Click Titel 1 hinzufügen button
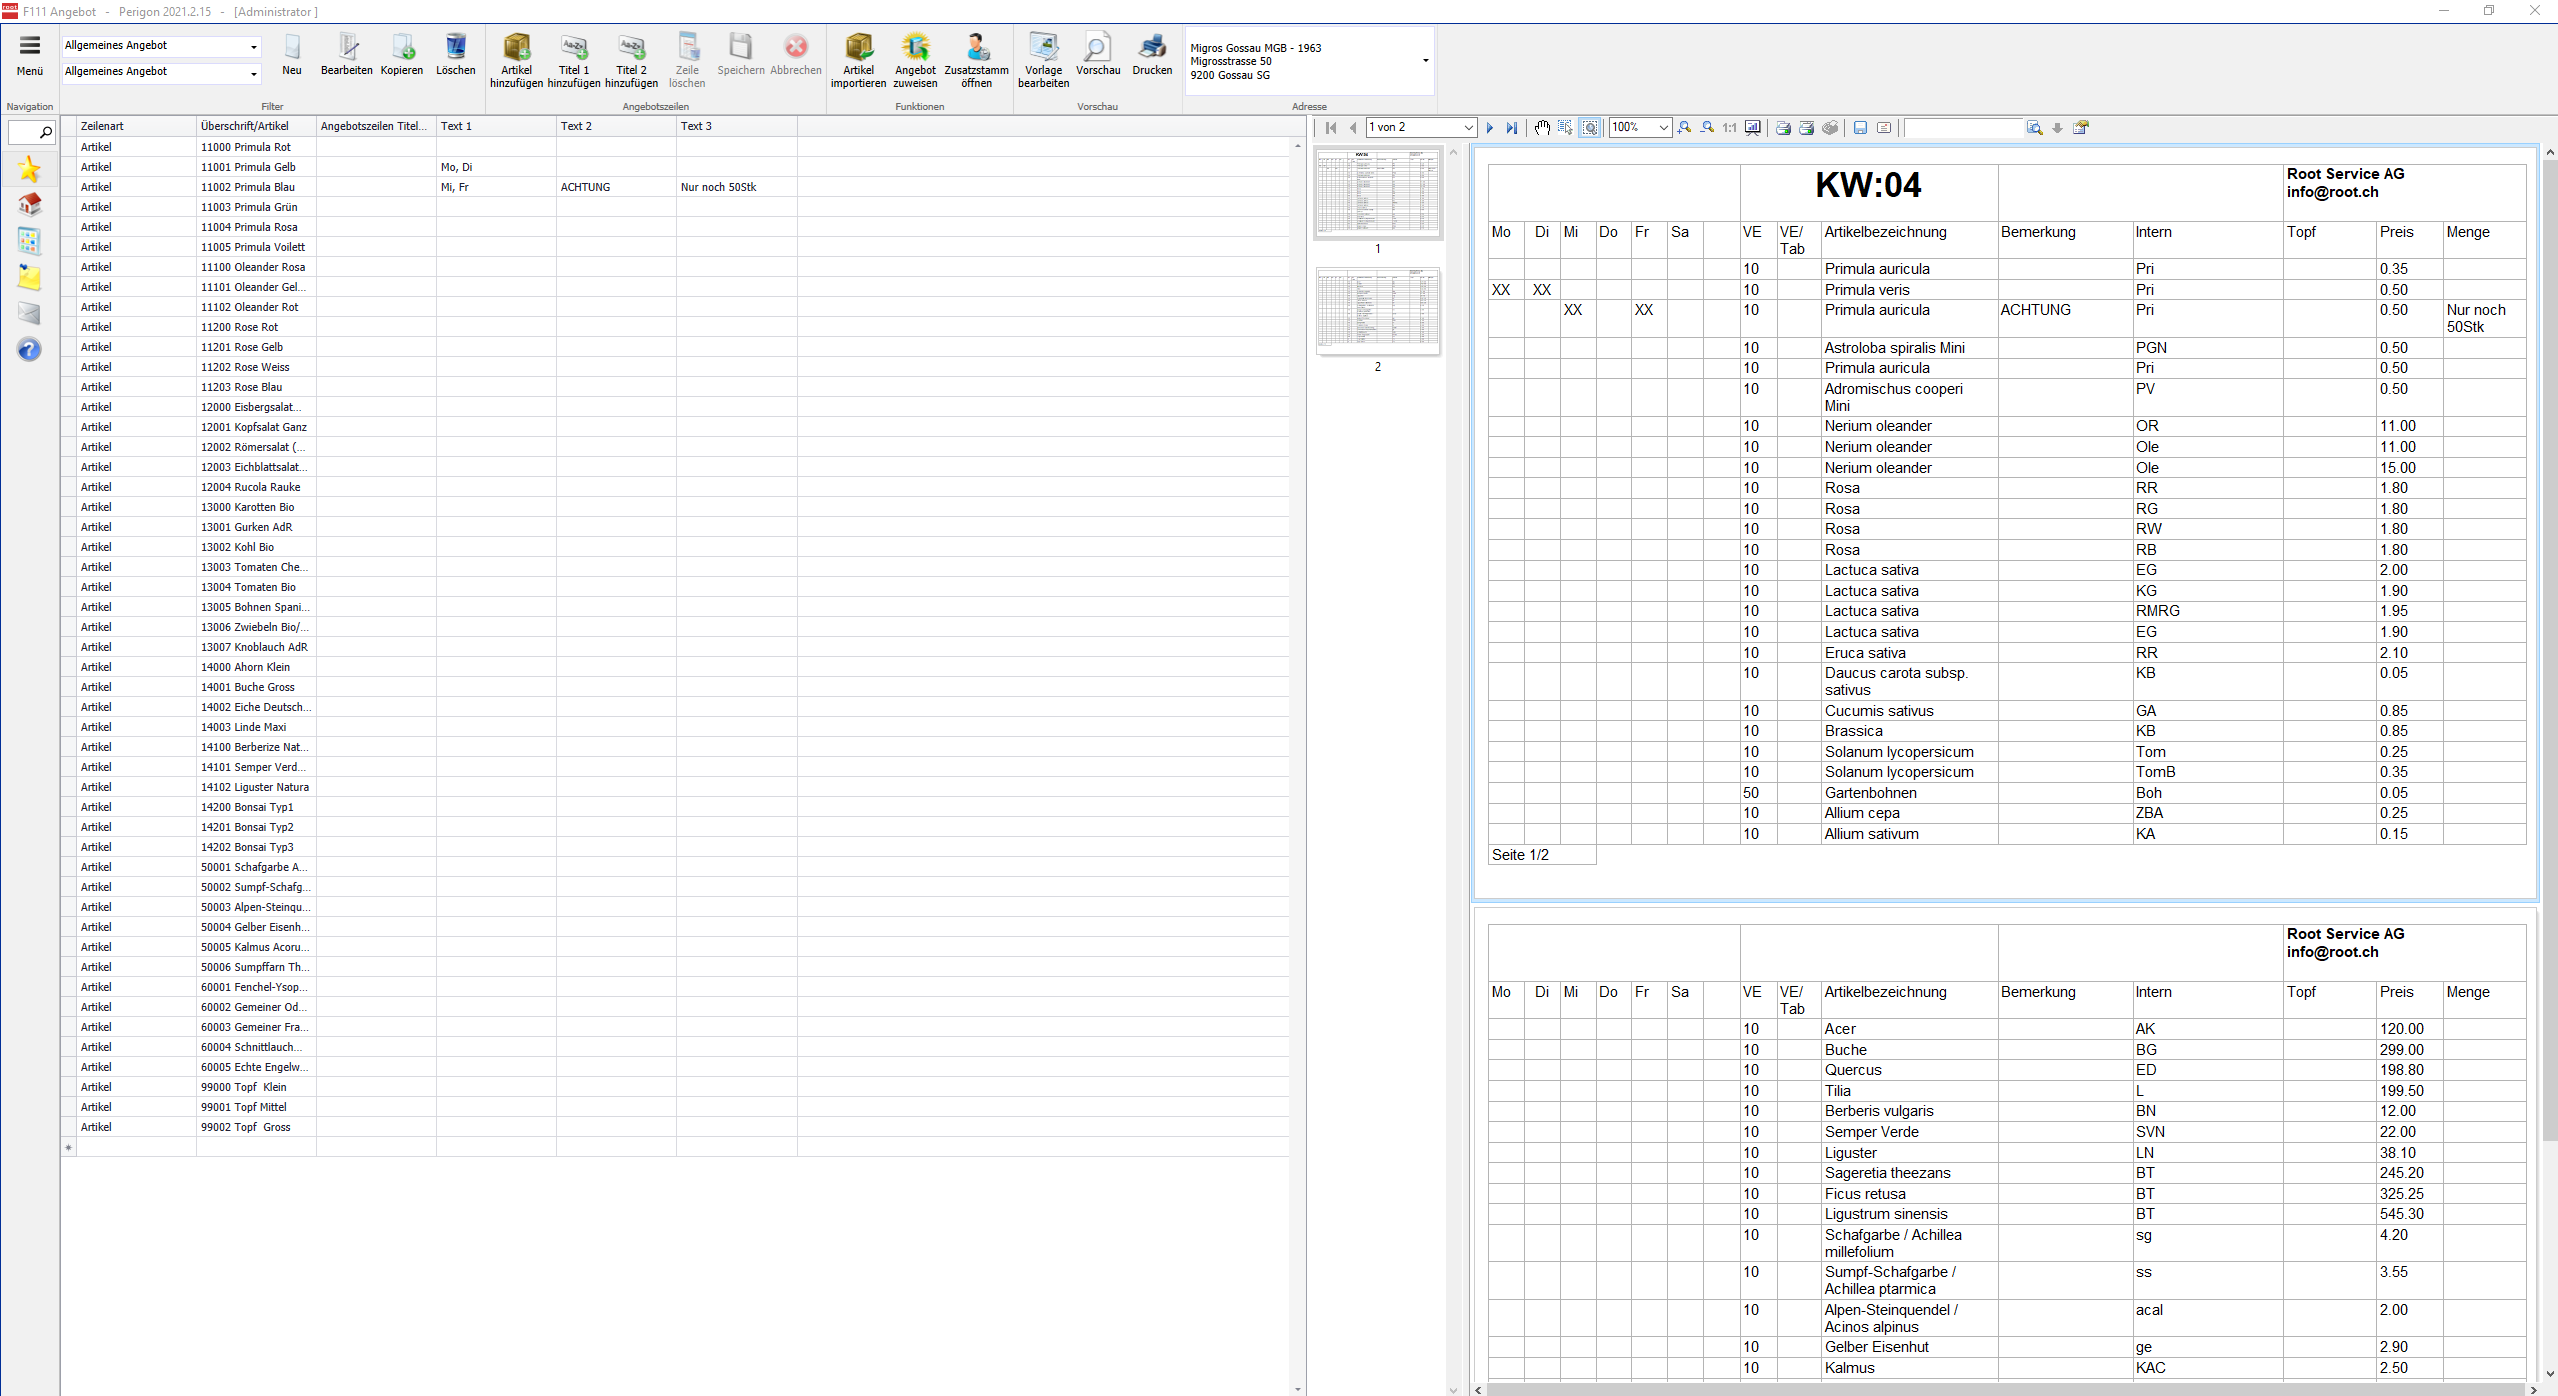This screenshot has width=2558, height=1396. pyautogui.click(x=574, y=48)
